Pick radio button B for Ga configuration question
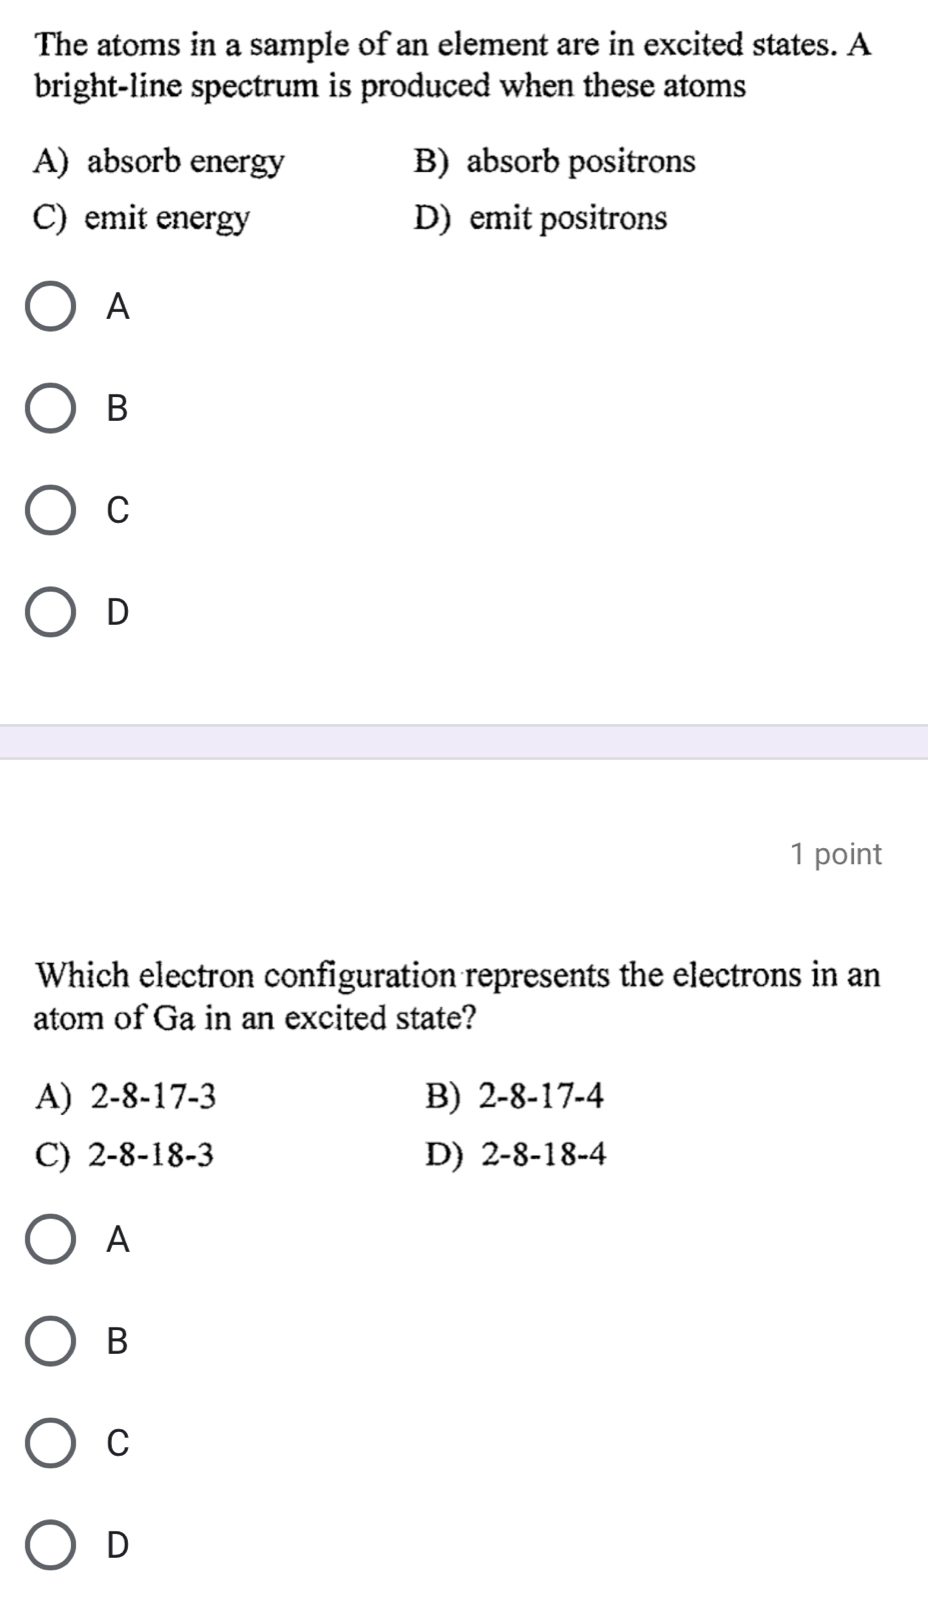The width and height of the screenshot is (928, 1615). pos(50,1341)
